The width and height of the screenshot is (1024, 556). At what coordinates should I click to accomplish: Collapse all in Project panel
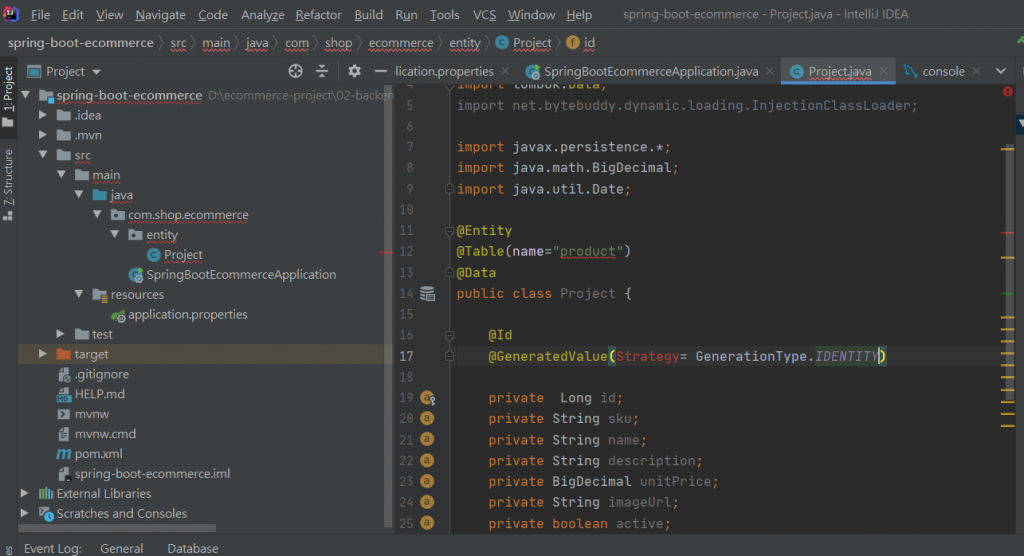[x=322, y=71]
